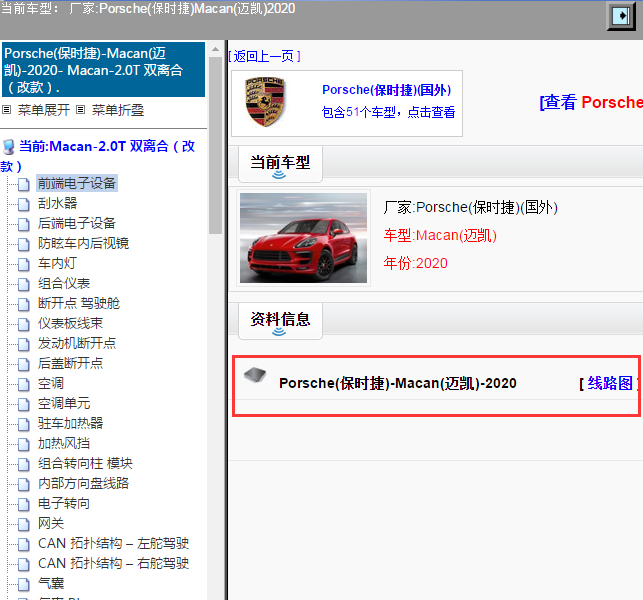Click the left panel scrollbar thumb
The width and height of the screenshot is (643, 600).
pyautogui.click(x=215, y=145)
